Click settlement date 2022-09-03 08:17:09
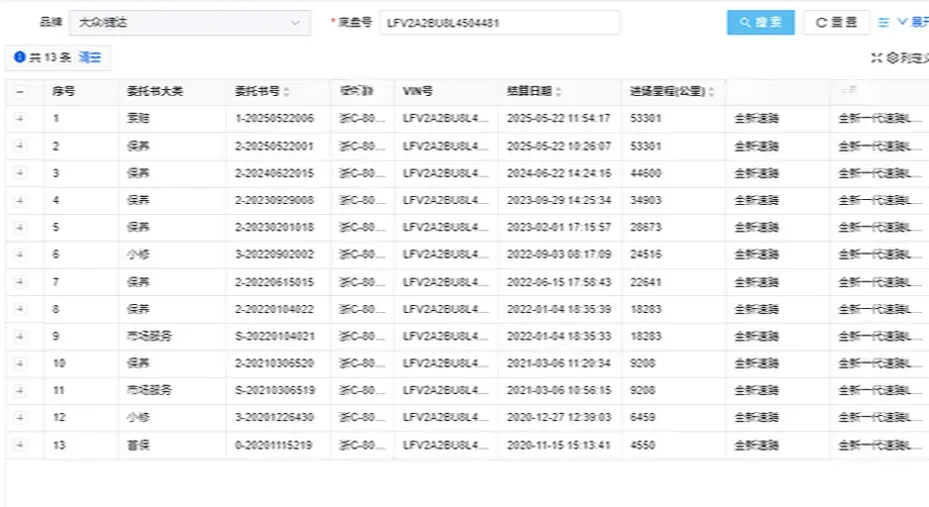929x507 pixels. [x=558, y=255]
